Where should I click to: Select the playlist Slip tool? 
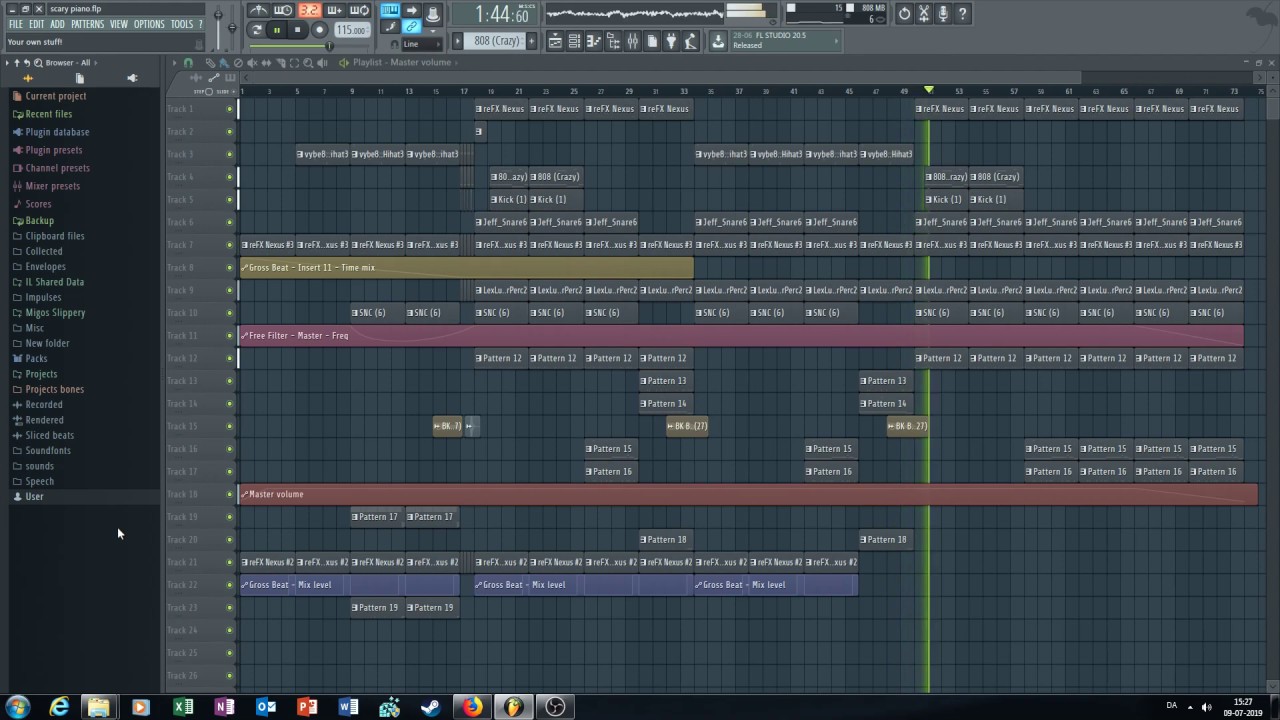pos(266,63)
